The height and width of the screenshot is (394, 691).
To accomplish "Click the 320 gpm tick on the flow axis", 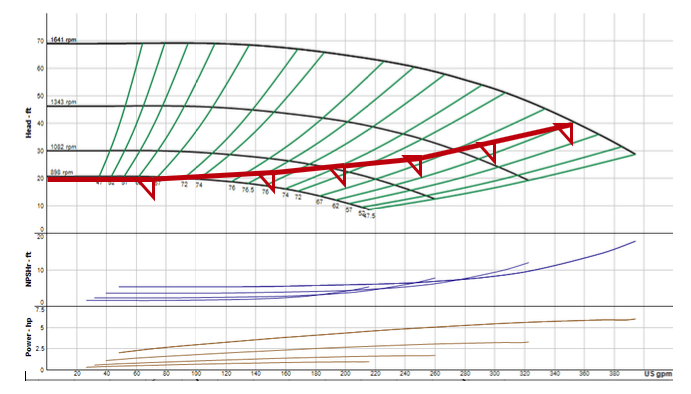I will (x=525, y=374).
